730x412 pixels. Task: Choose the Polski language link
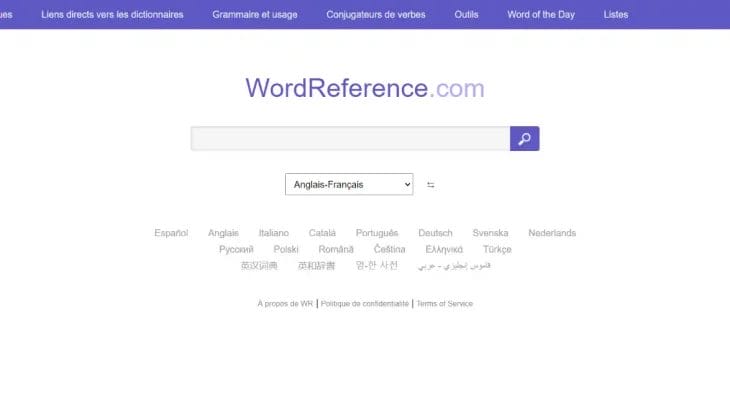(286, 249)
